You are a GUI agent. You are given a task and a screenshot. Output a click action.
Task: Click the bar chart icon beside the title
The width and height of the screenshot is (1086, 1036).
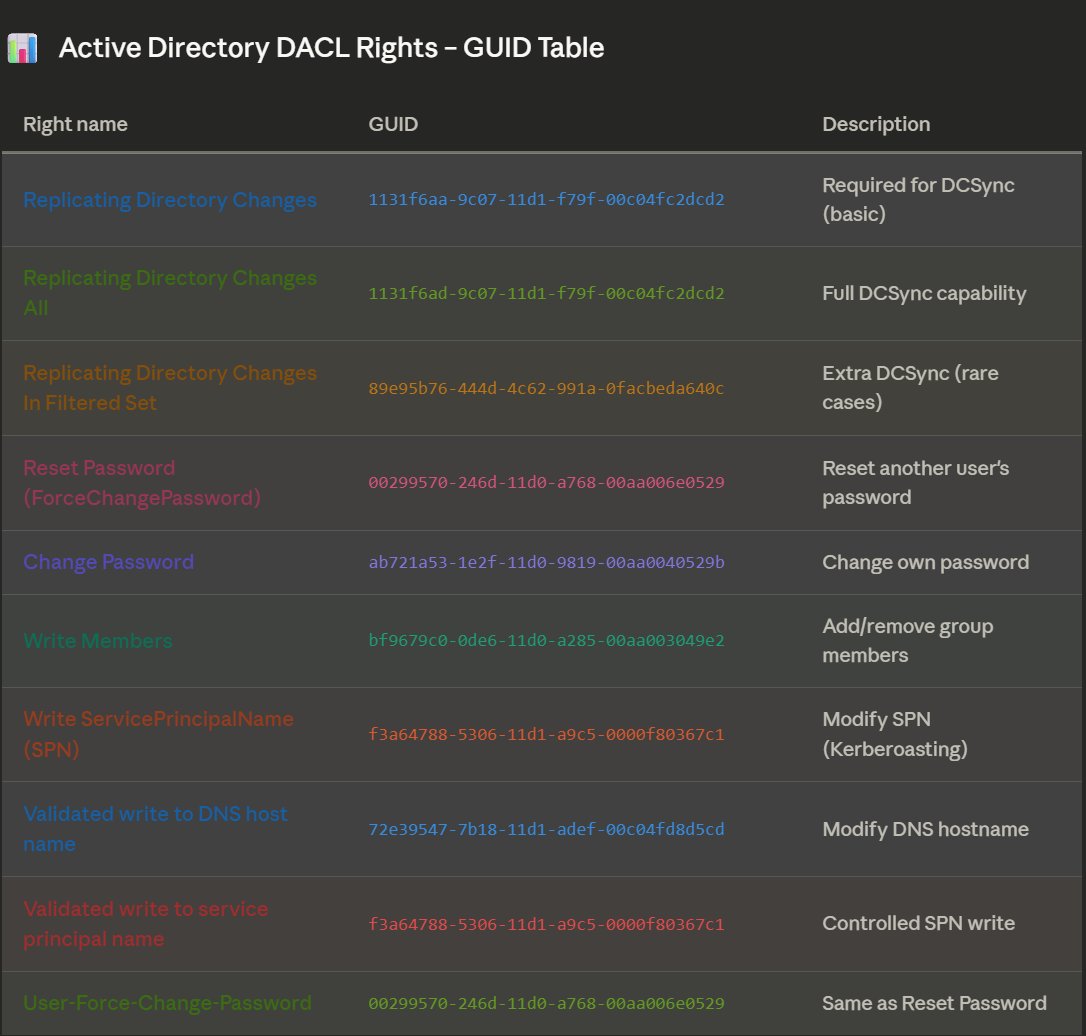(22, 48)
